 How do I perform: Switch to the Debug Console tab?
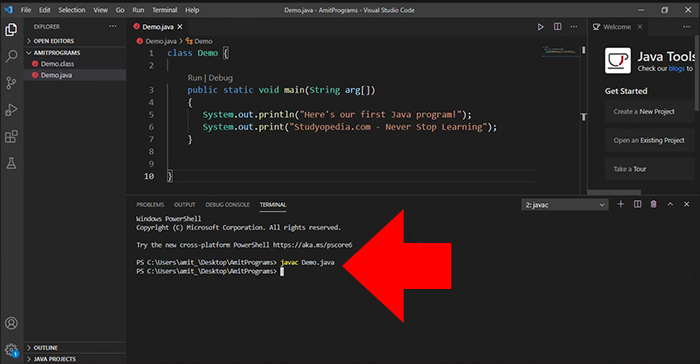click(x=227, y=205)
